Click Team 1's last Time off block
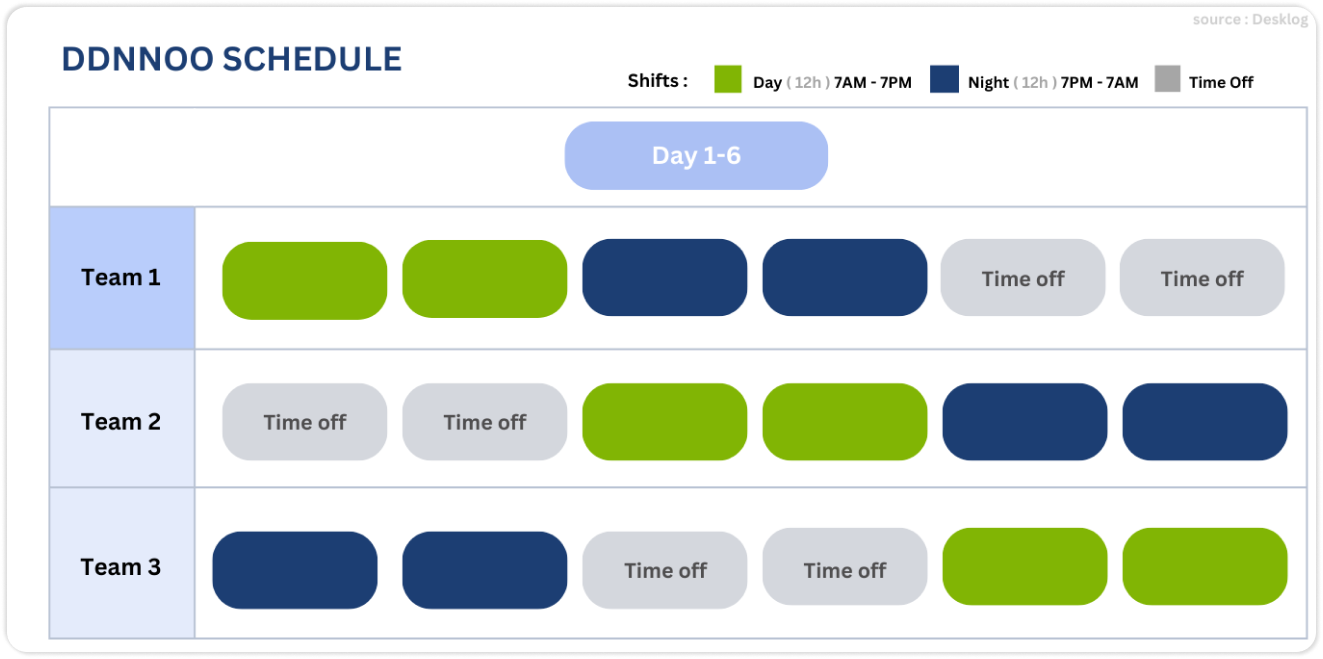The width and height of the screenshot is (1323, 659). tap(1202, 277)
